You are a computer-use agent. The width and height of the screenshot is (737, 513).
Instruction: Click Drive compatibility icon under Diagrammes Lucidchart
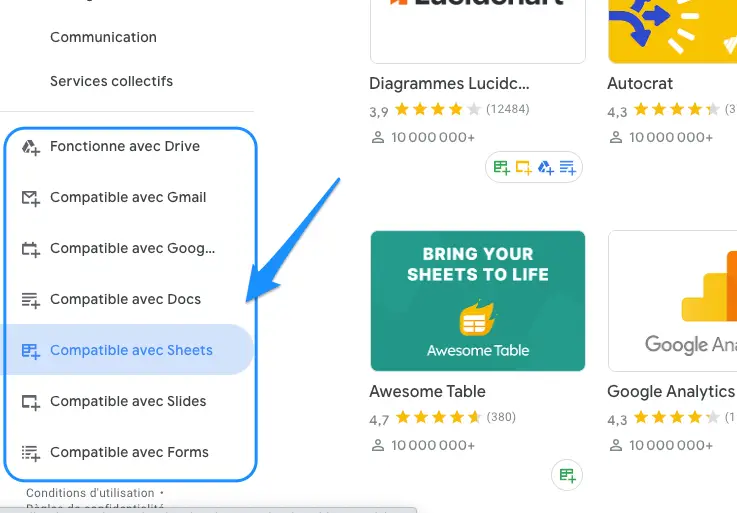pyautogui.click(x=546, y=167)
